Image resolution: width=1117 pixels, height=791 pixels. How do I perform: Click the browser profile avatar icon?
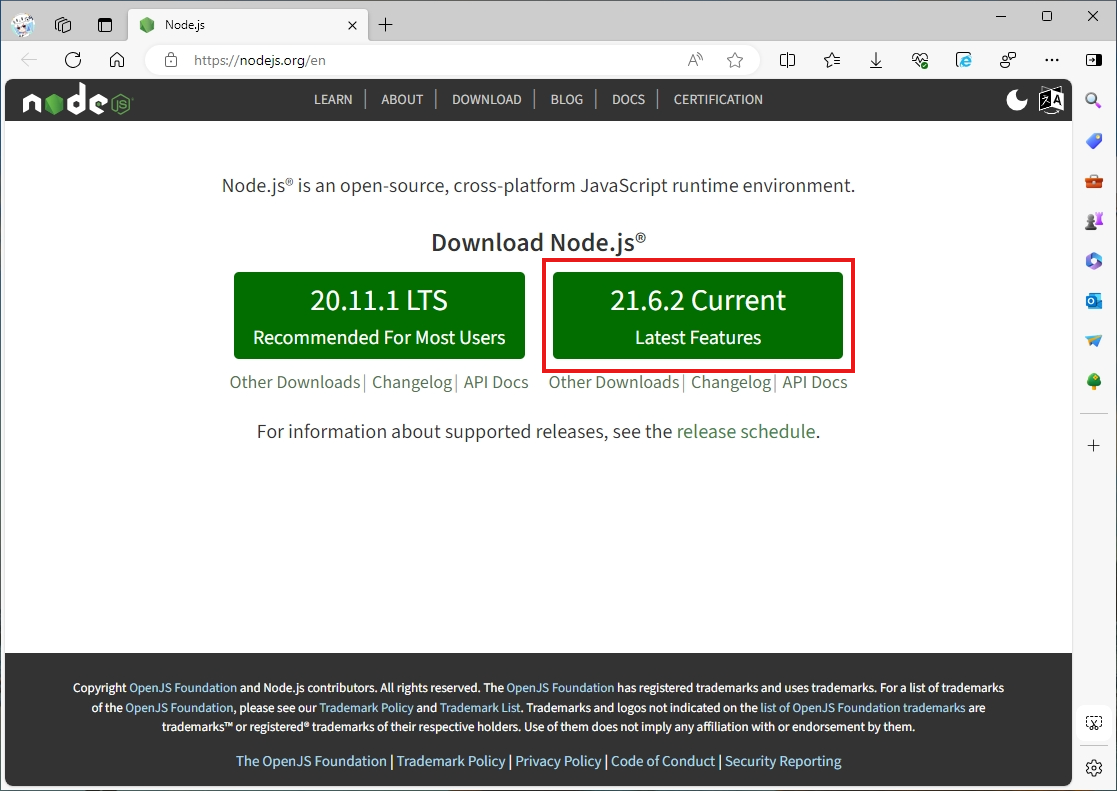tap(24, 25)
